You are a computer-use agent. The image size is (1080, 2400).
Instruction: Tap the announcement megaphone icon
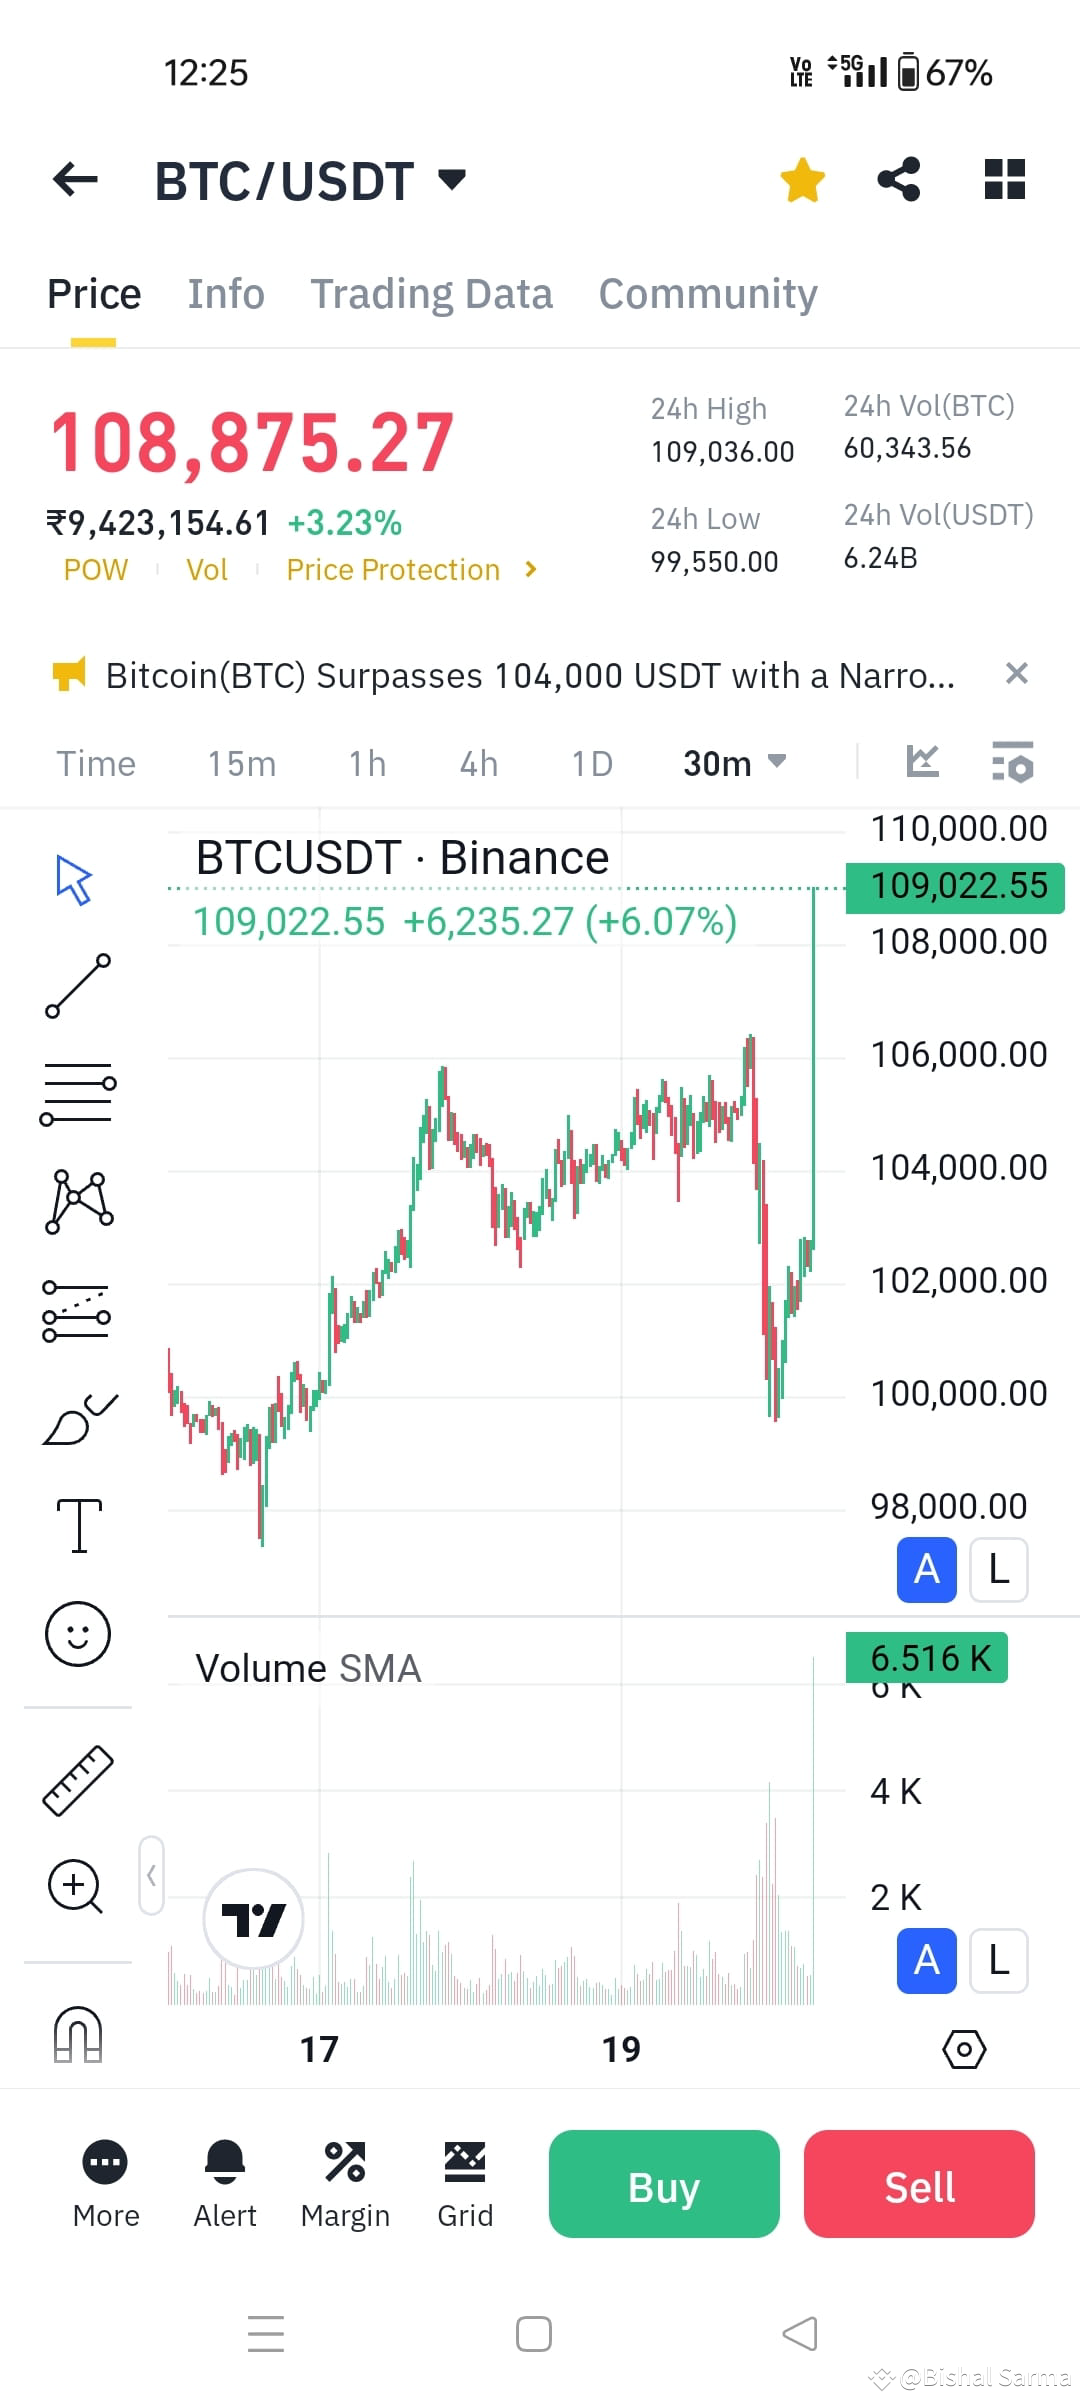point(69,674)
